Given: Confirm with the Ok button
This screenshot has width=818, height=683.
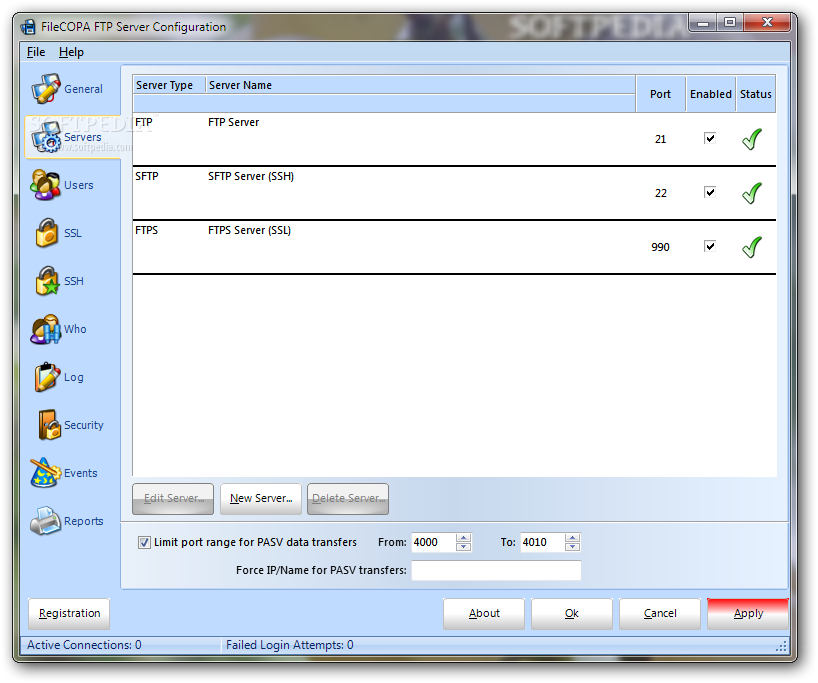Looking at the screenshot, I should click(x=572, y=614).
